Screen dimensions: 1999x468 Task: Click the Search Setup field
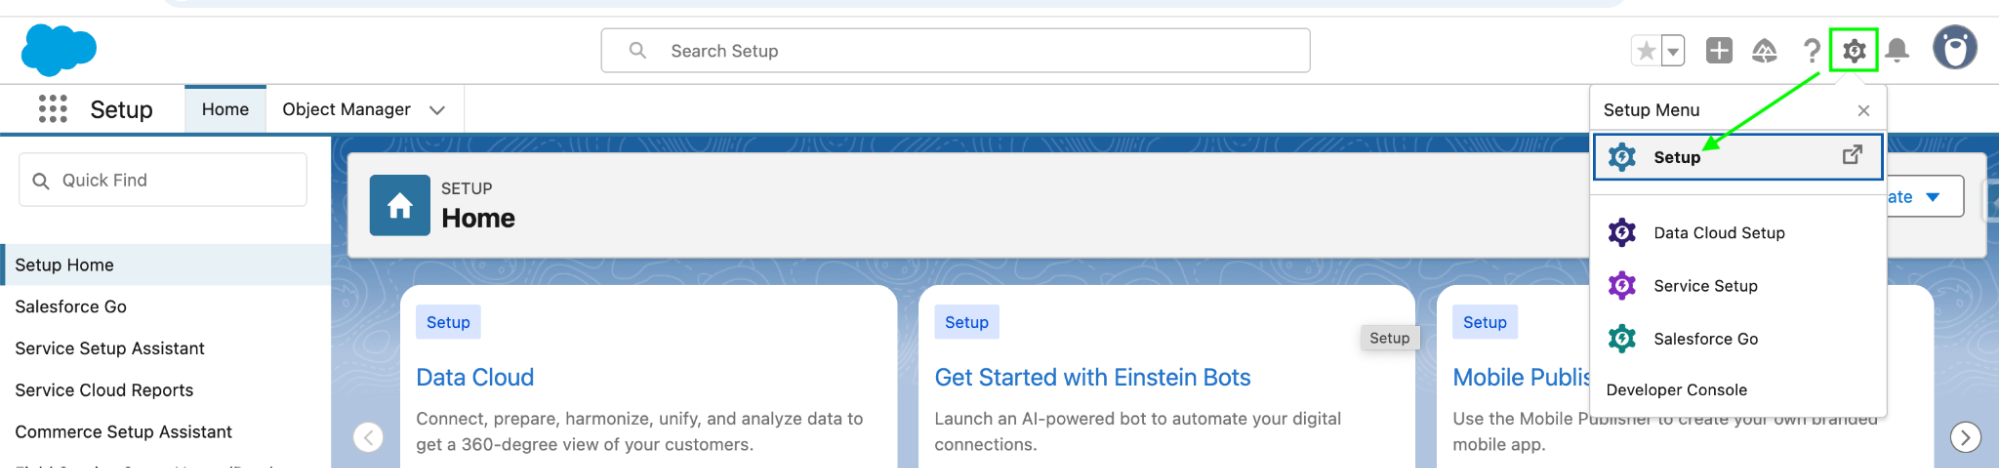955,51
